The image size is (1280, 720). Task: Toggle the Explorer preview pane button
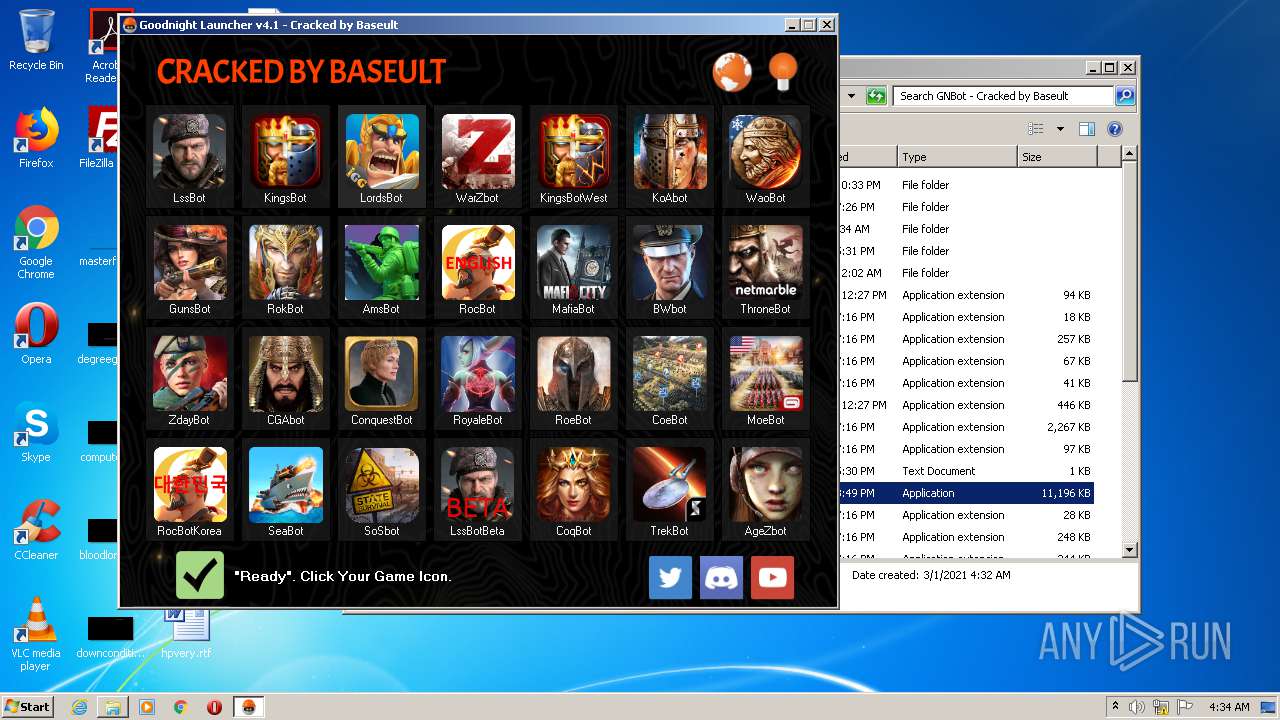coord(1087,129)
